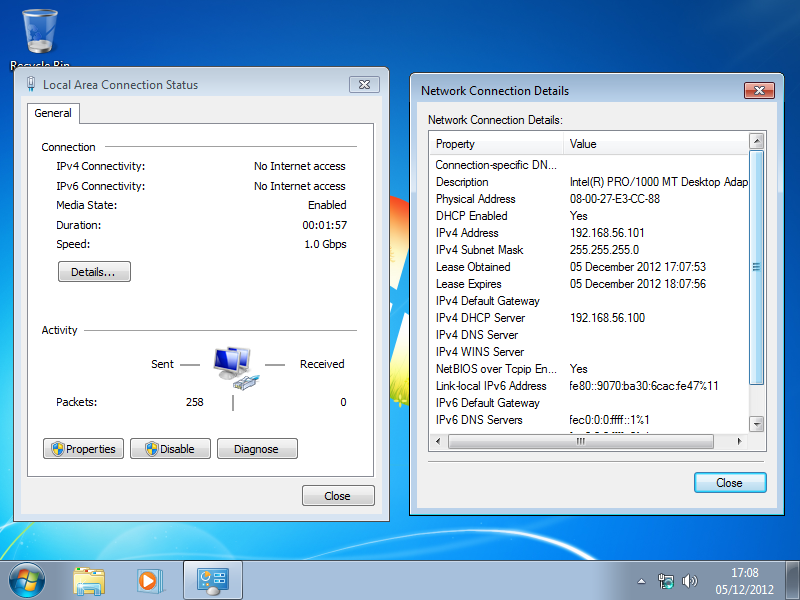
Task: Open the Details... button
Action: (x=94, y=272)
